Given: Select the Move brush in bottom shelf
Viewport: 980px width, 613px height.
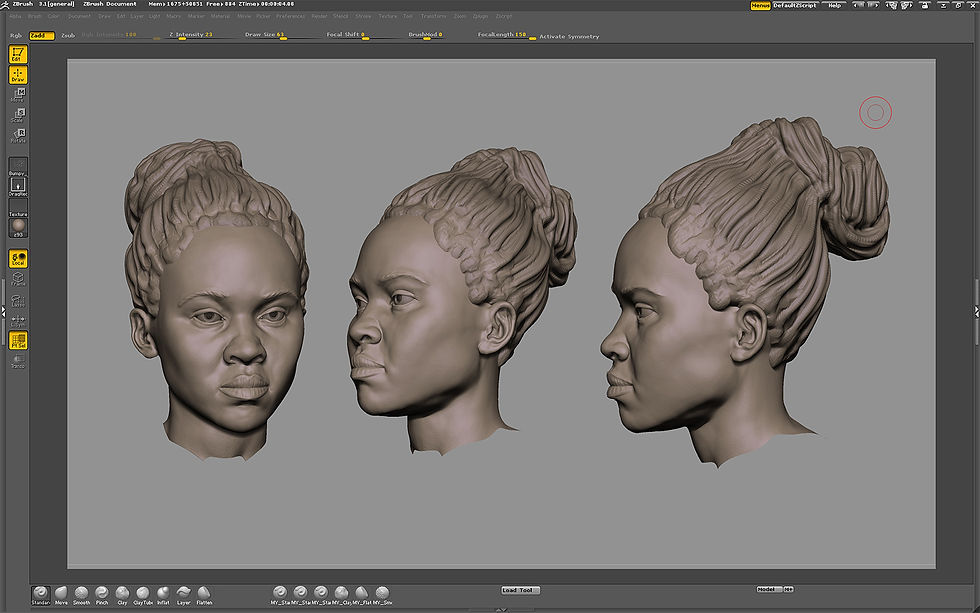Looking at the screenshot, I should tap(61, 593).
